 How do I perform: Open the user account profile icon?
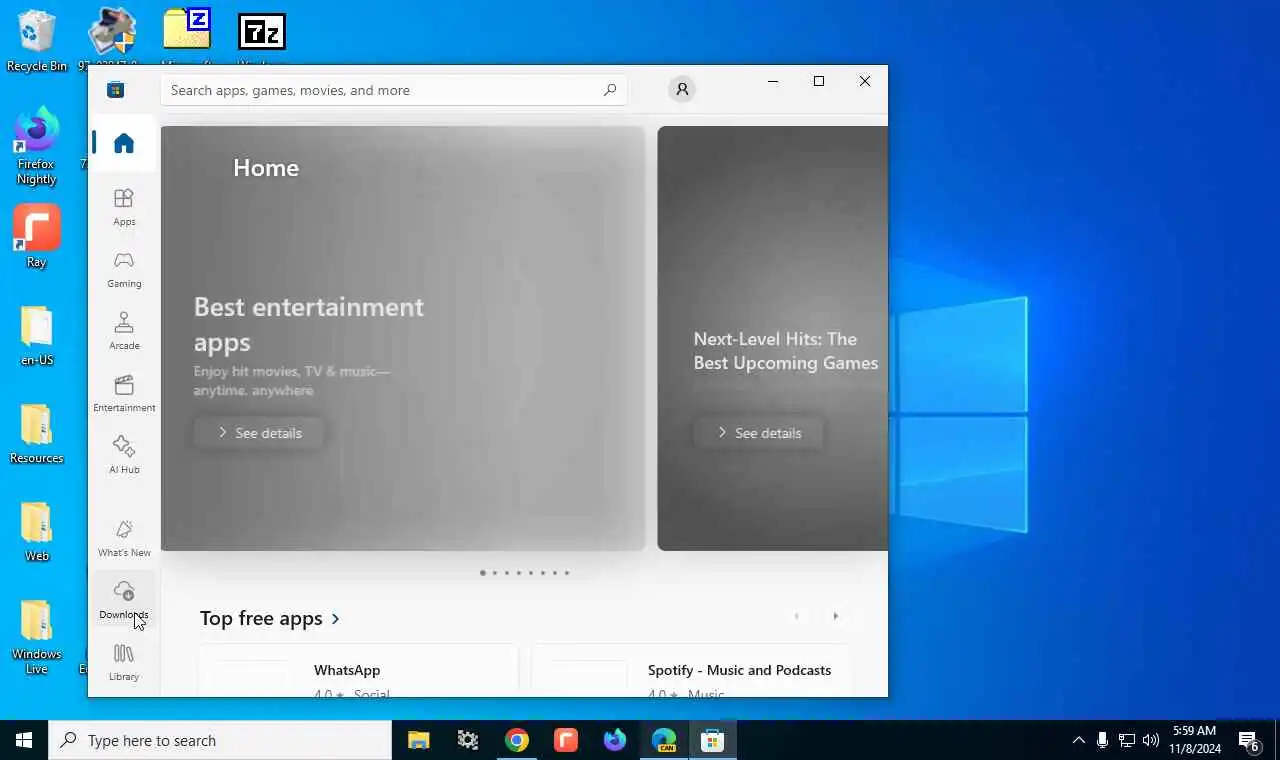click(682, 90)
